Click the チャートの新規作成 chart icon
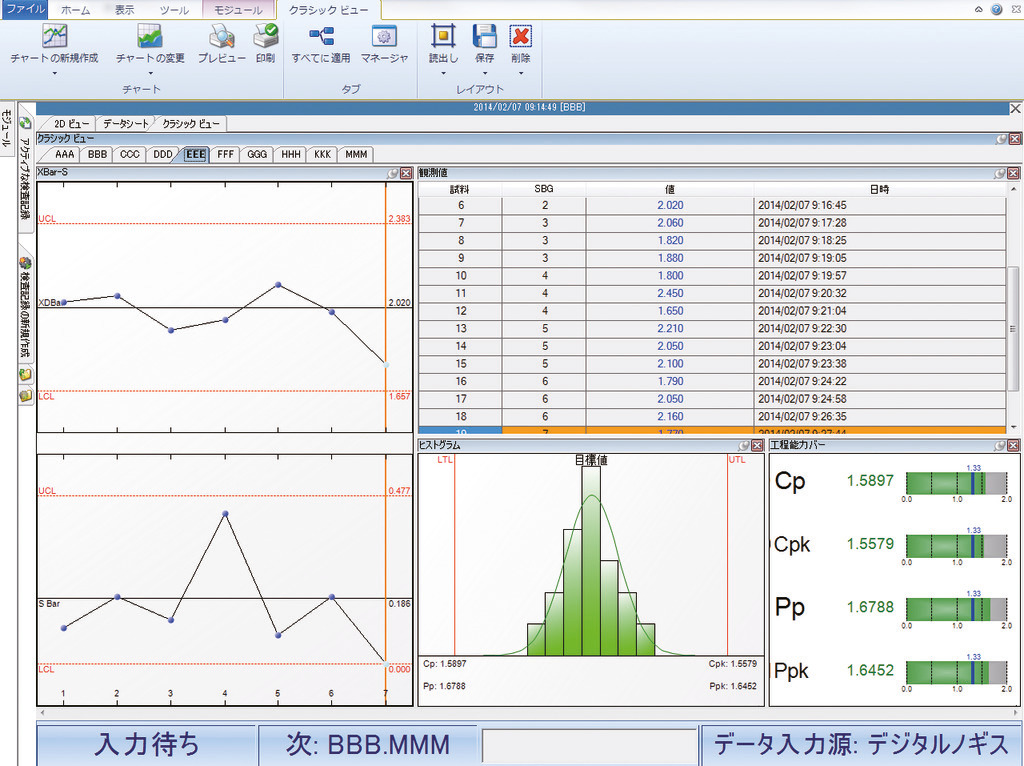The width and height of the screenshot is (1024, 766). click(x=54, y=37)
